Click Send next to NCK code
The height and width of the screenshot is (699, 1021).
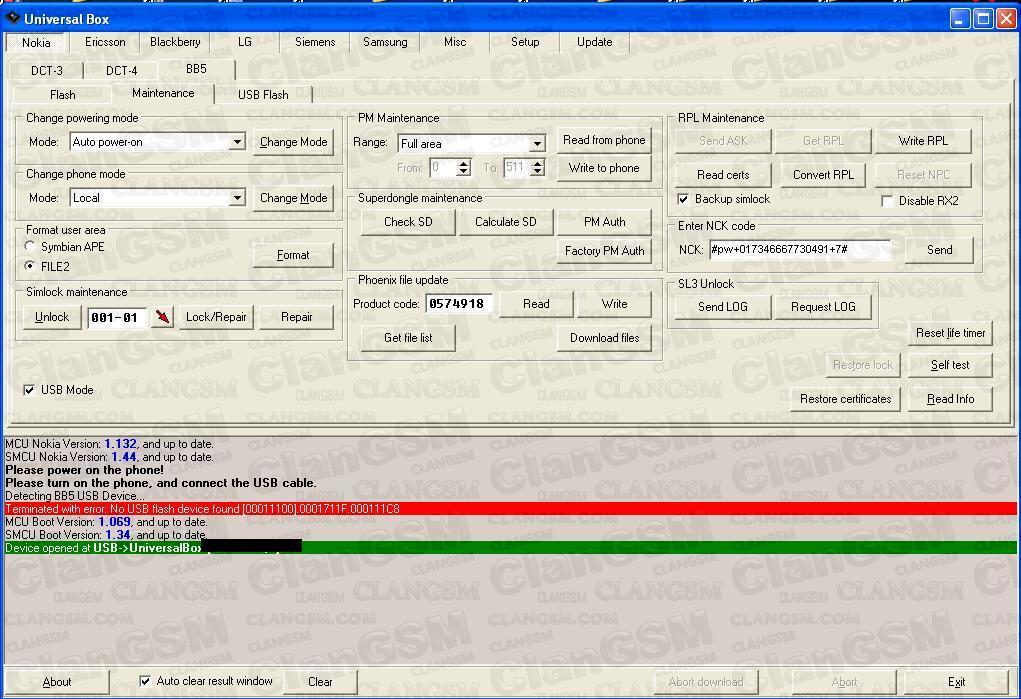click(940, 250)
